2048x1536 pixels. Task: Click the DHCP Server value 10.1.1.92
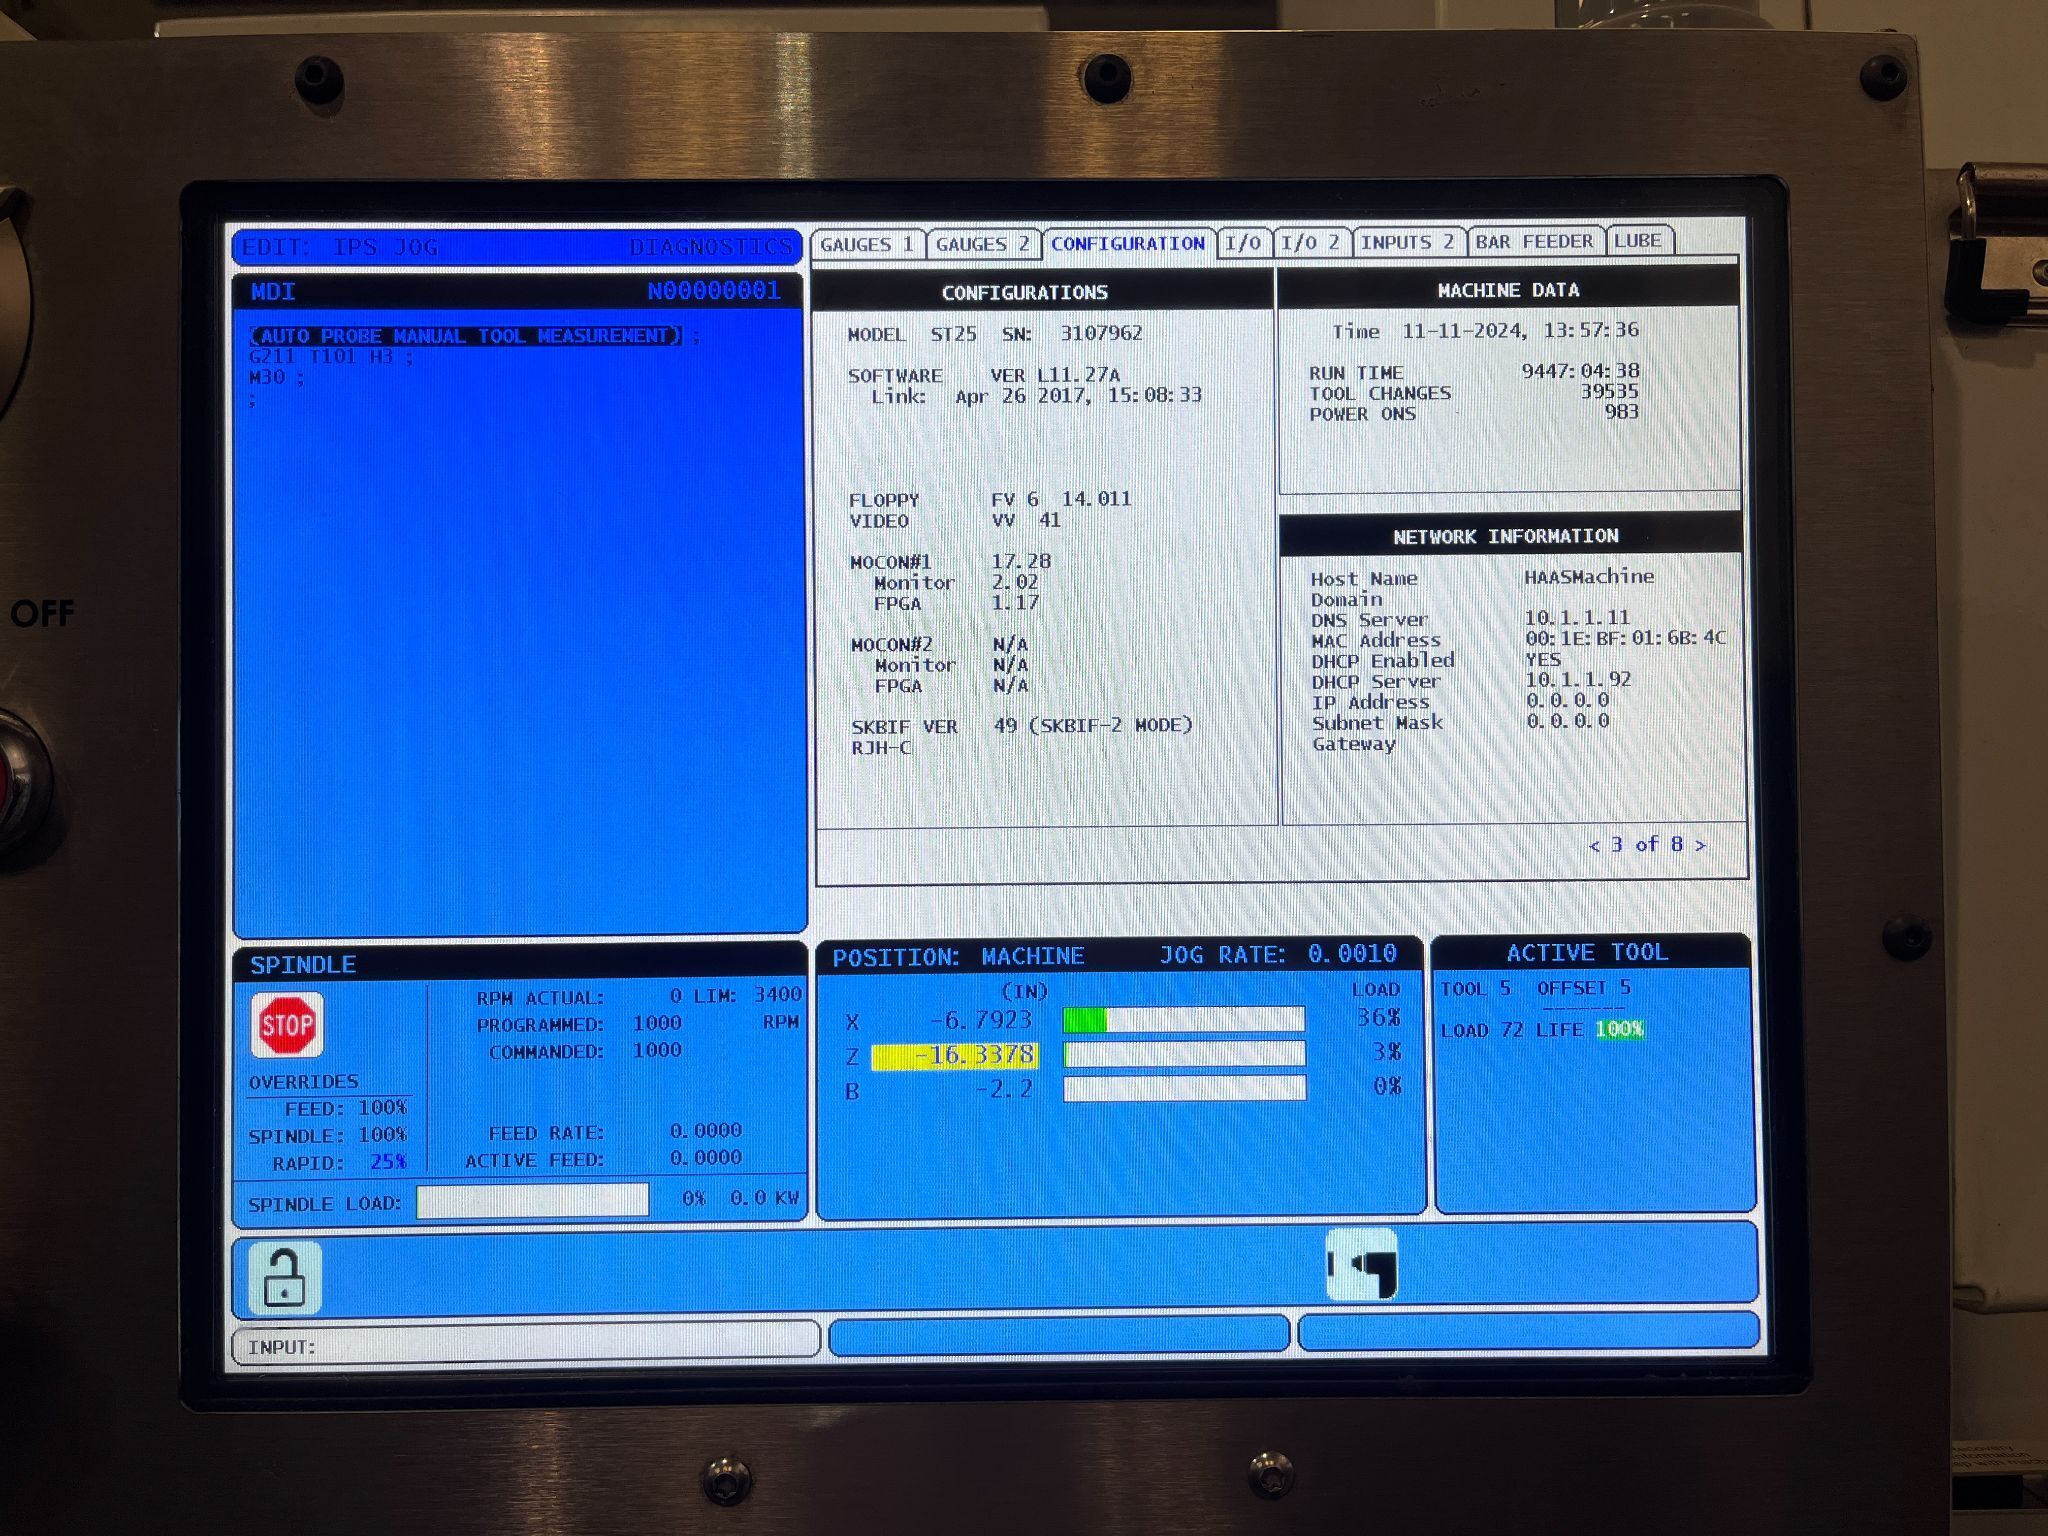tap(1577, 680)
